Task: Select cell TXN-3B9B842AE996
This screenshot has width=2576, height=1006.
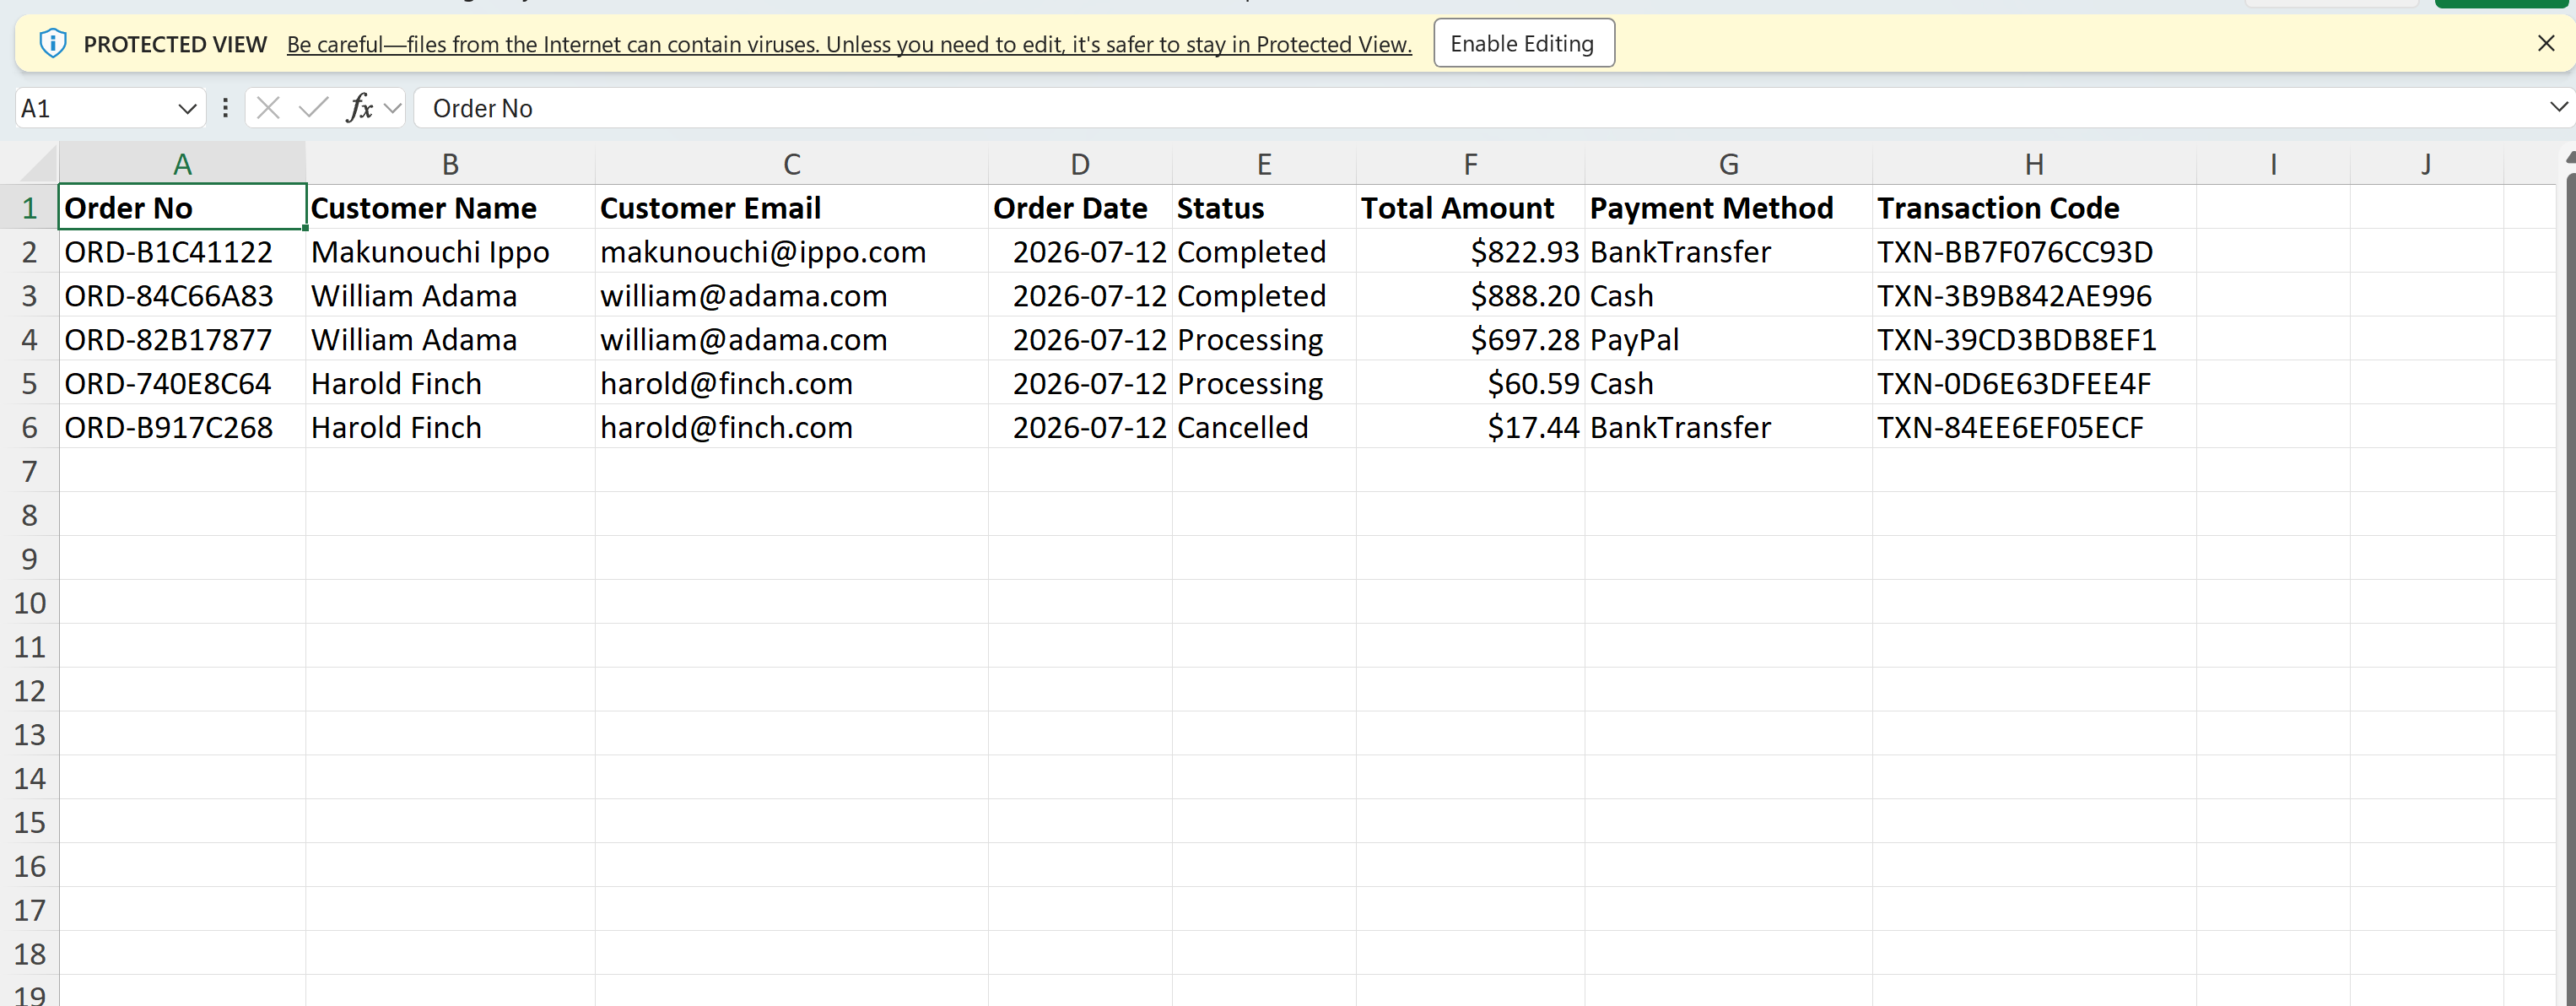Action: pyautogui.click(x=2034, y=295)
